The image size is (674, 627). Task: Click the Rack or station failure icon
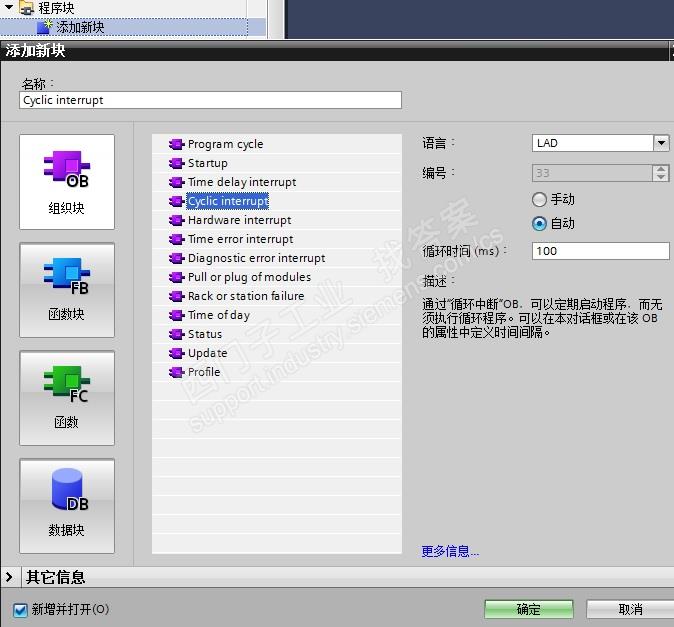click(176, 296)
